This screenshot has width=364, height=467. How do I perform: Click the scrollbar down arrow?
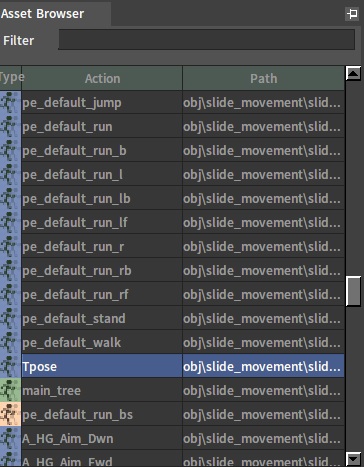pyautogui.click(x=353, y=459)
